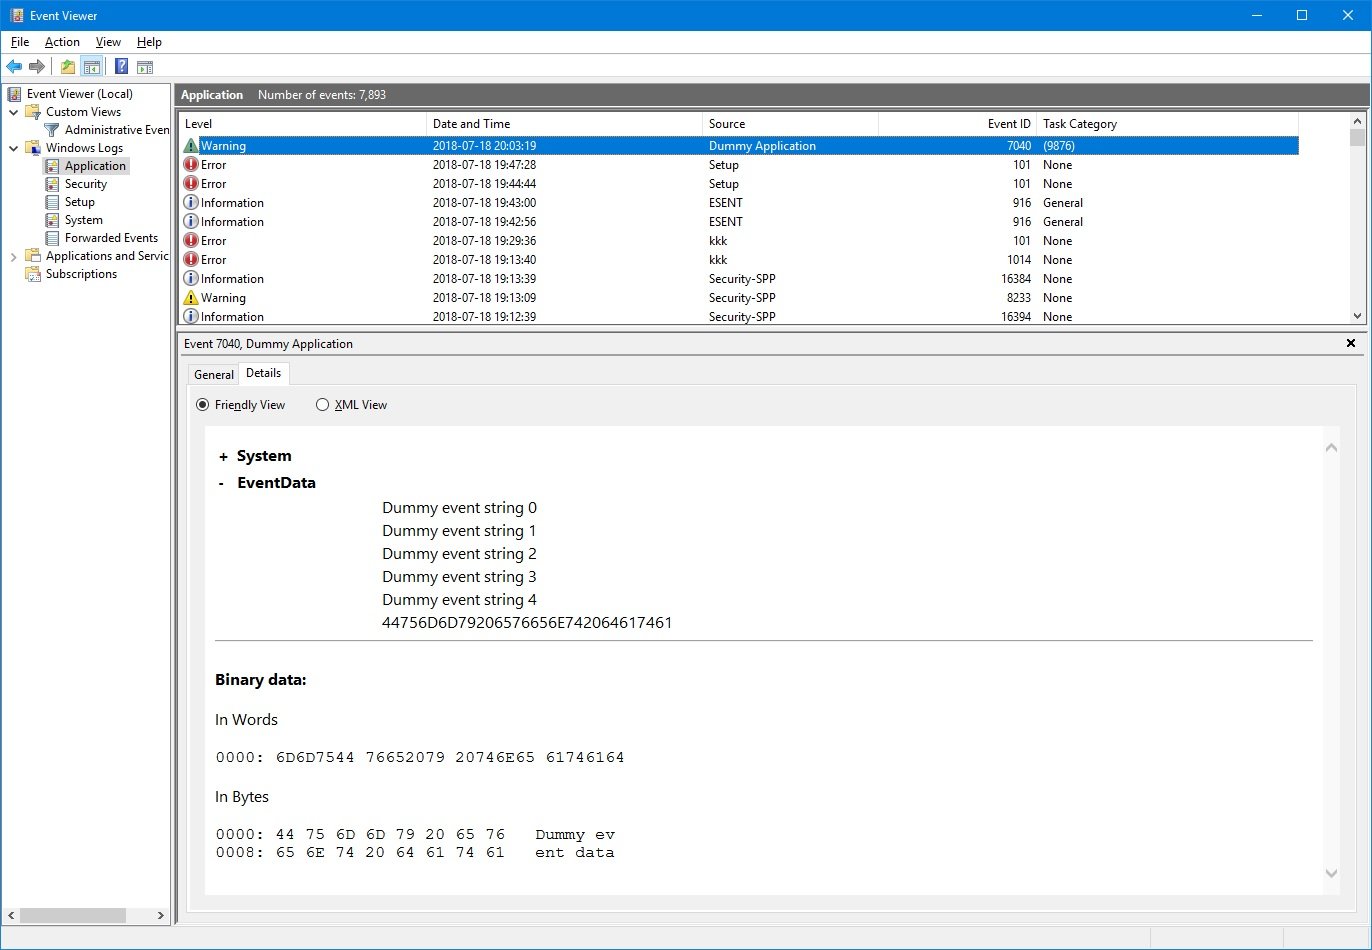
Task: Switch to the General tab
Action: pyautogui.click(x=214, y=374)
